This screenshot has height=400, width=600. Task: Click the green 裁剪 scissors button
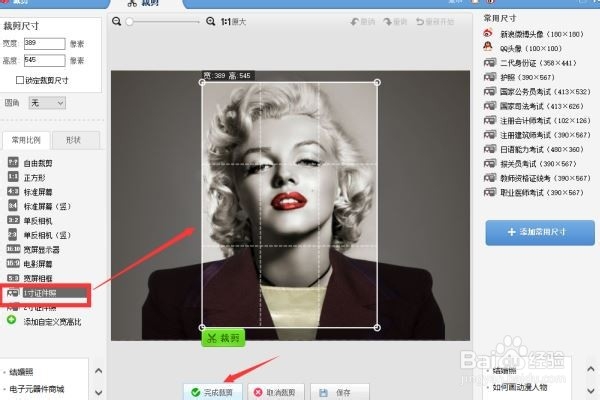click(x=223, y=338)
